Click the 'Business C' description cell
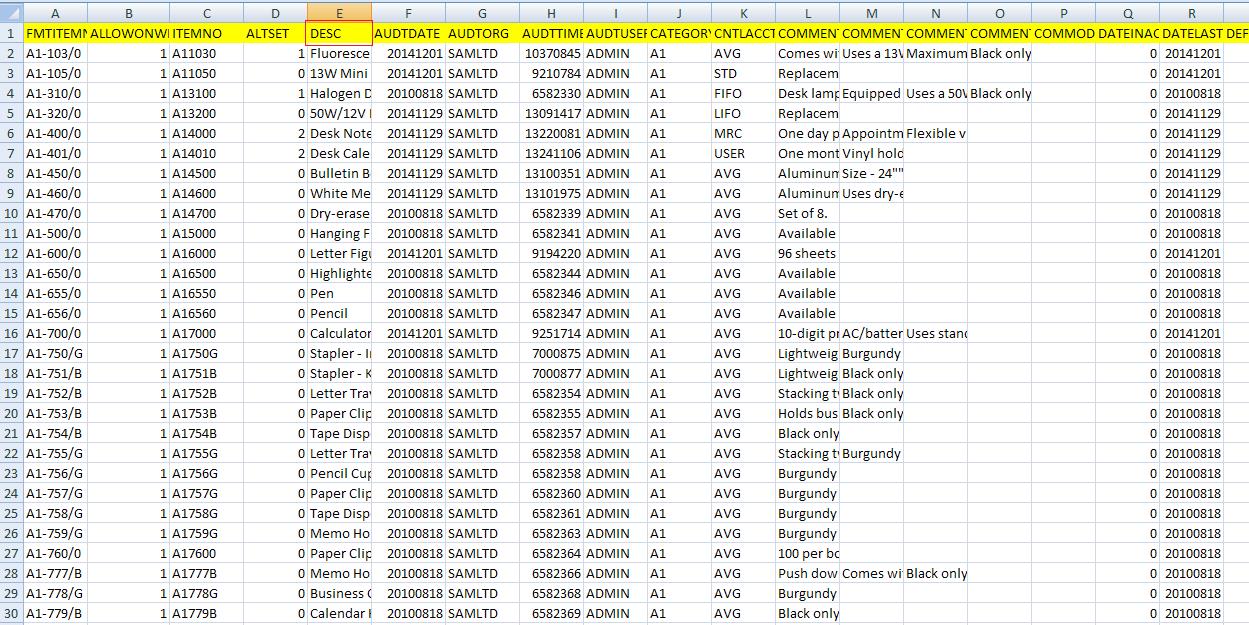Viewport: 1249px width, 625px height. click(339, 593)
